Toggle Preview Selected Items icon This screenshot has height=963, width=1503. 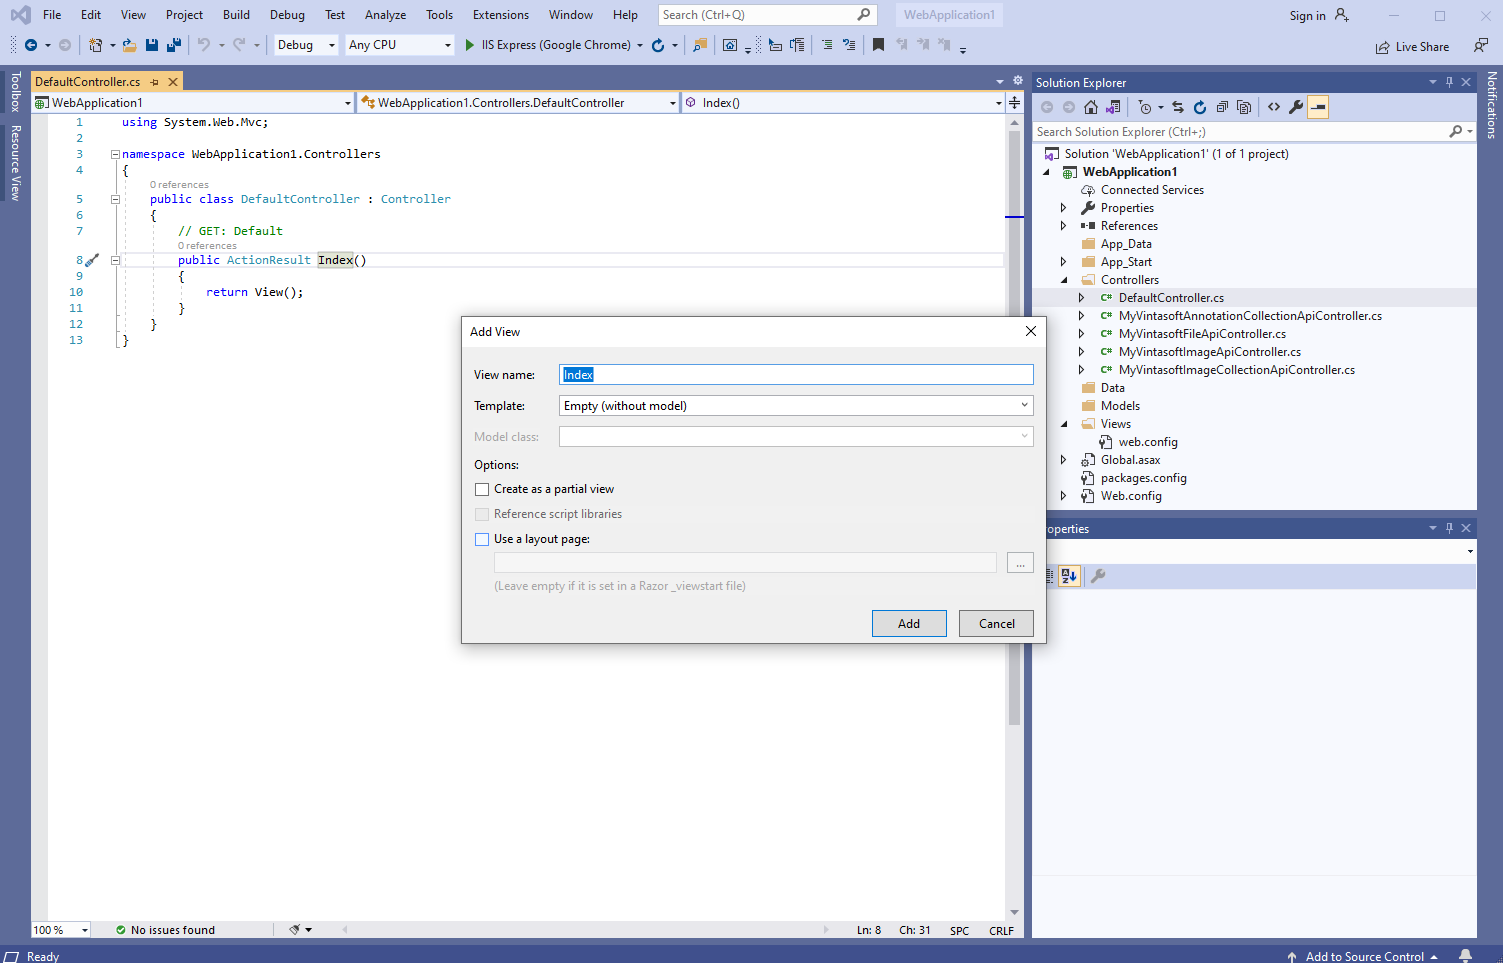click(1318, 107)
